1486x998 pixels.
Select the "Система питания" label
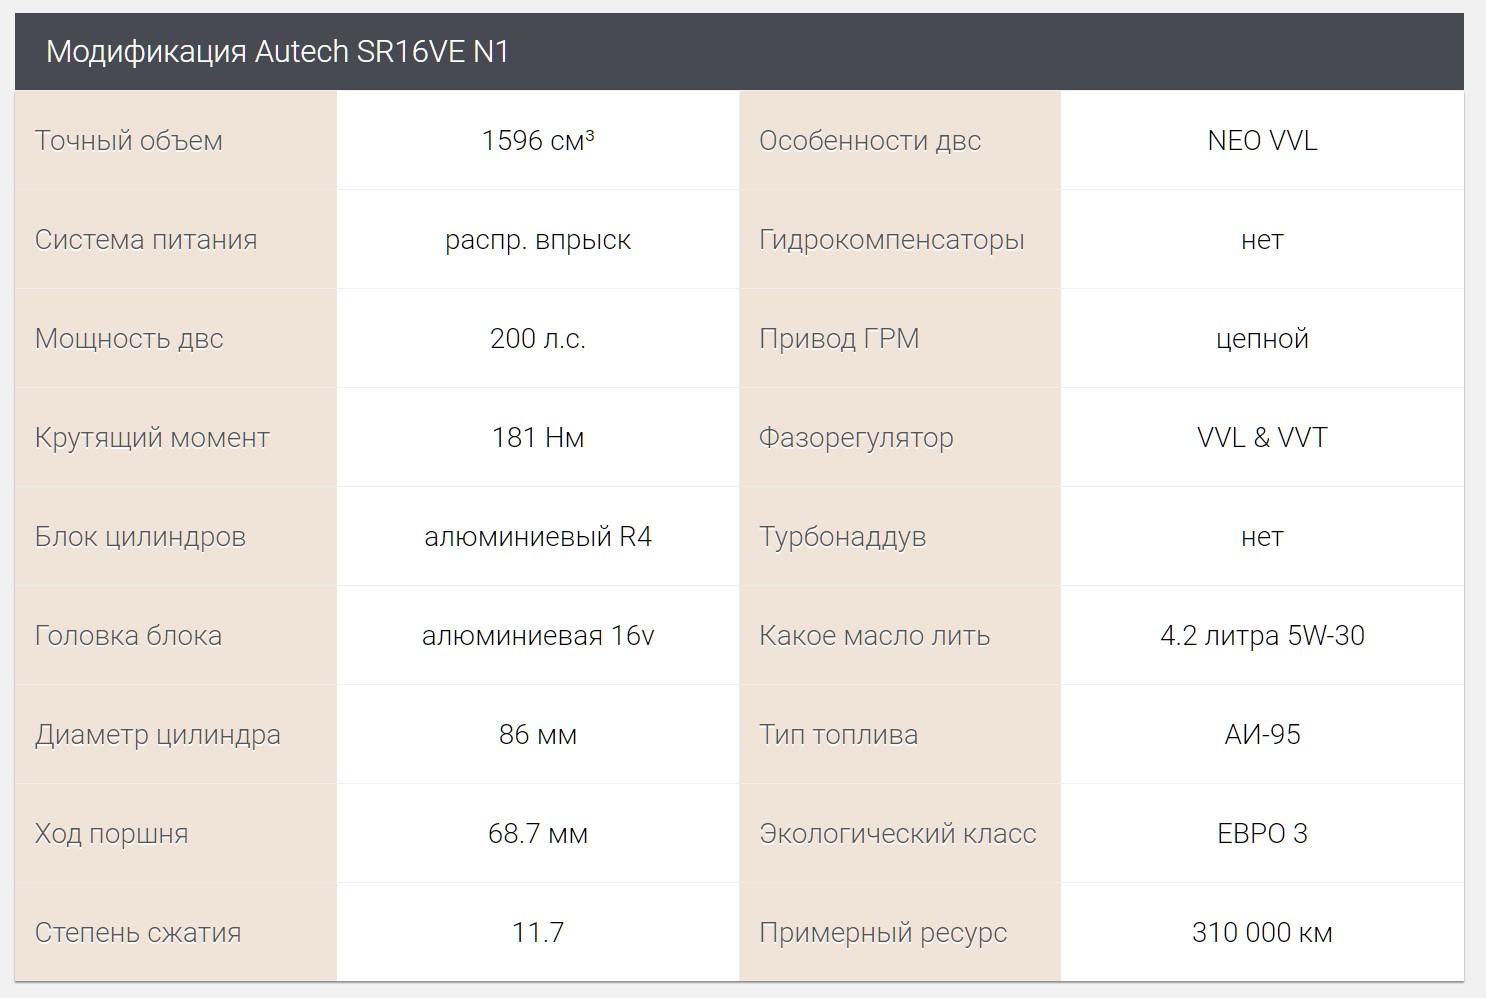click(x=146, y=239)
